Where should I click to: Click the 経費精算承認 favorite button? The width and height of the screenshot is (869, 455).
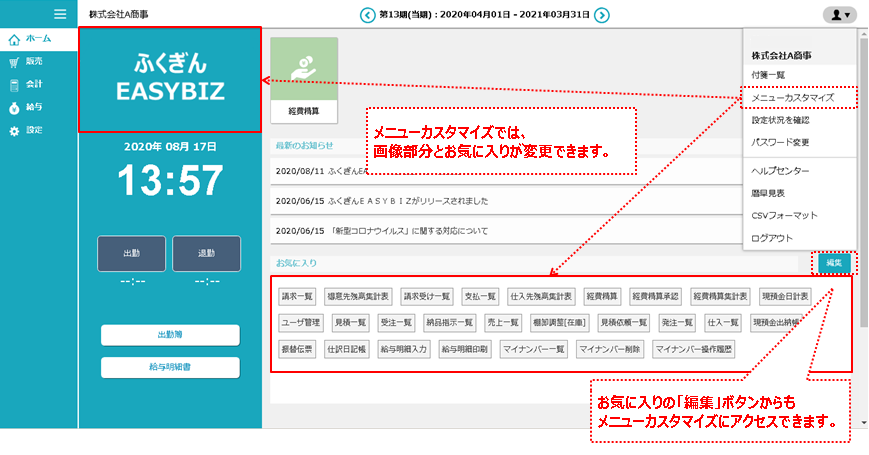tap(655, 296)
